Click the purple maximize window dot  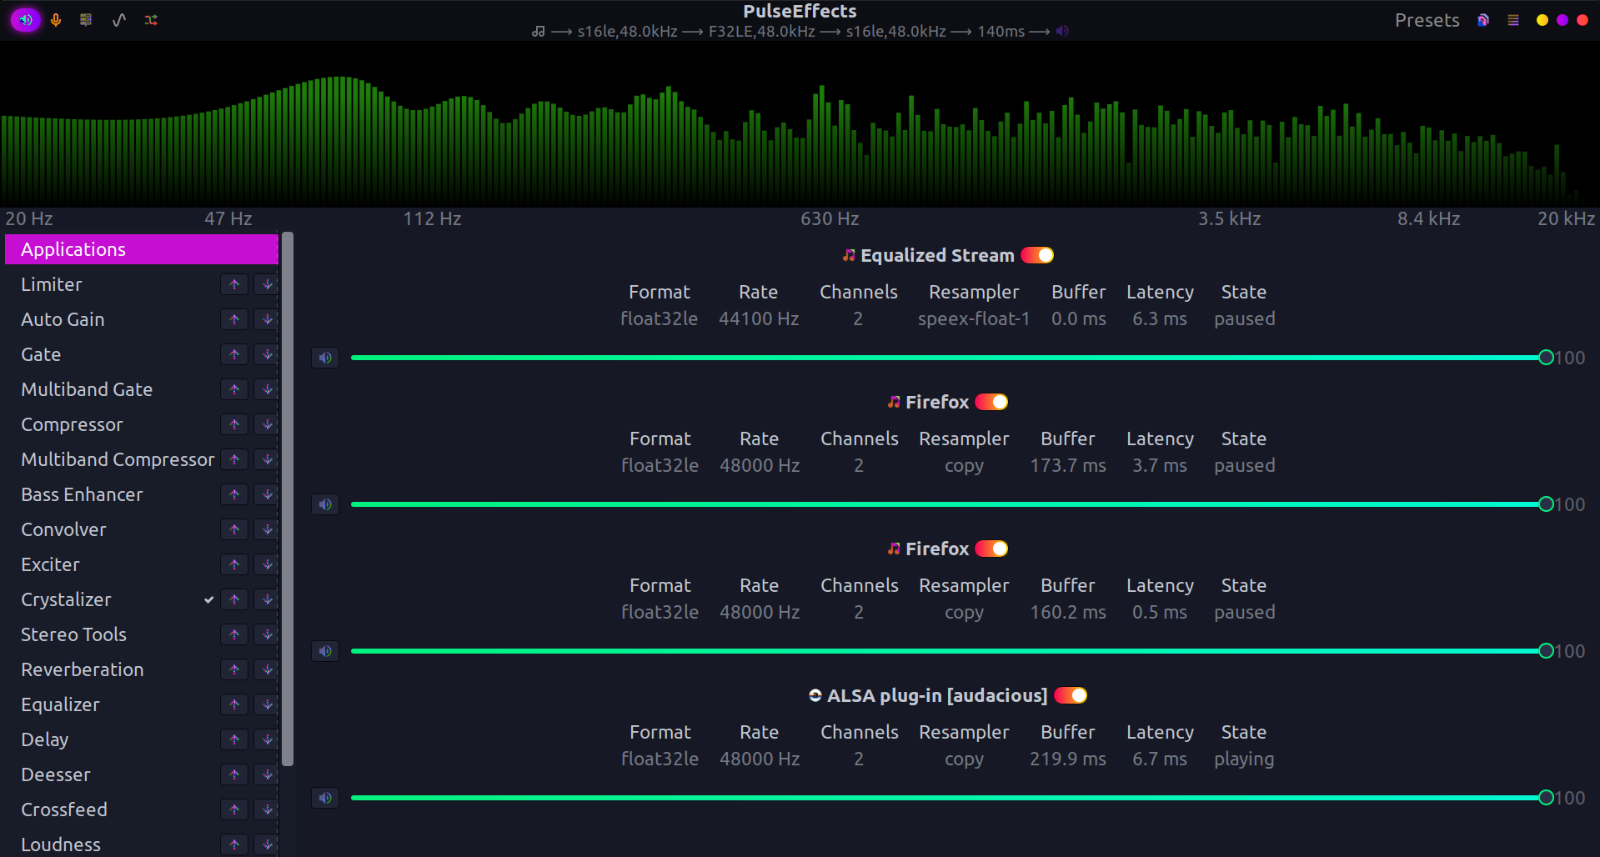pos(1562,20)
